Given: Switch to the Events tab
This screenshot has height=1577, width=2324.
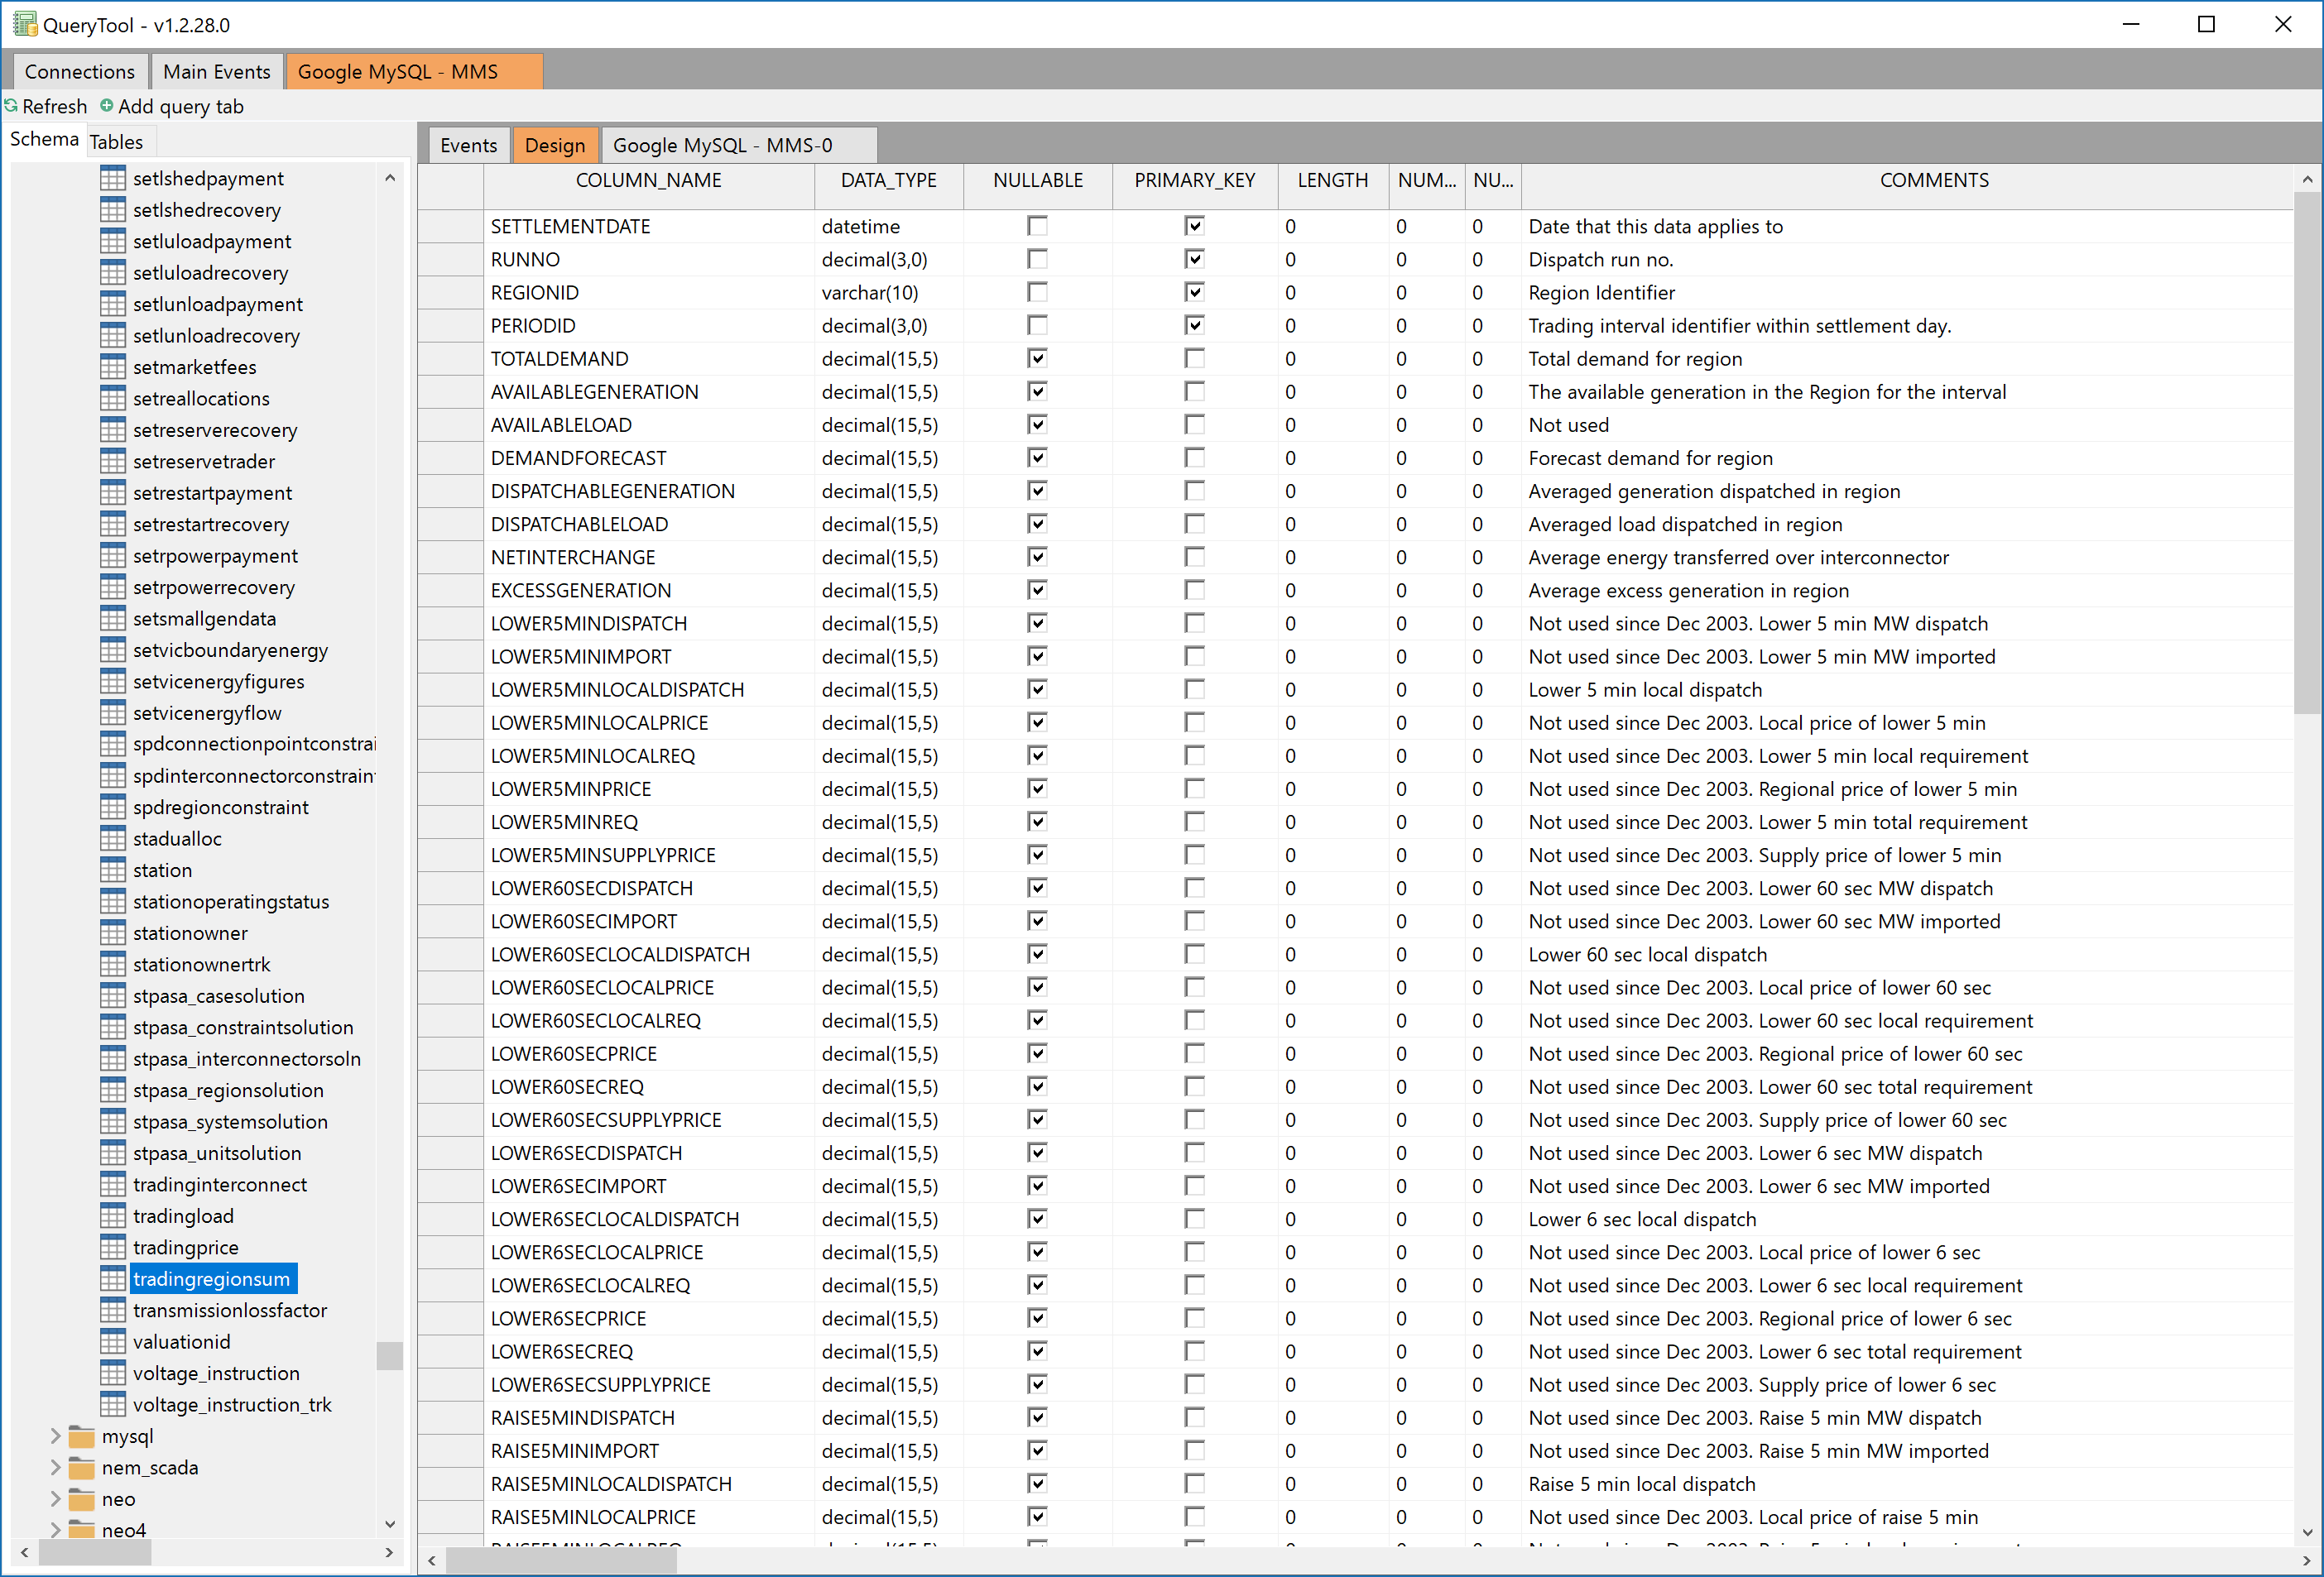Looking at the screenshot, I should point(468,145).
